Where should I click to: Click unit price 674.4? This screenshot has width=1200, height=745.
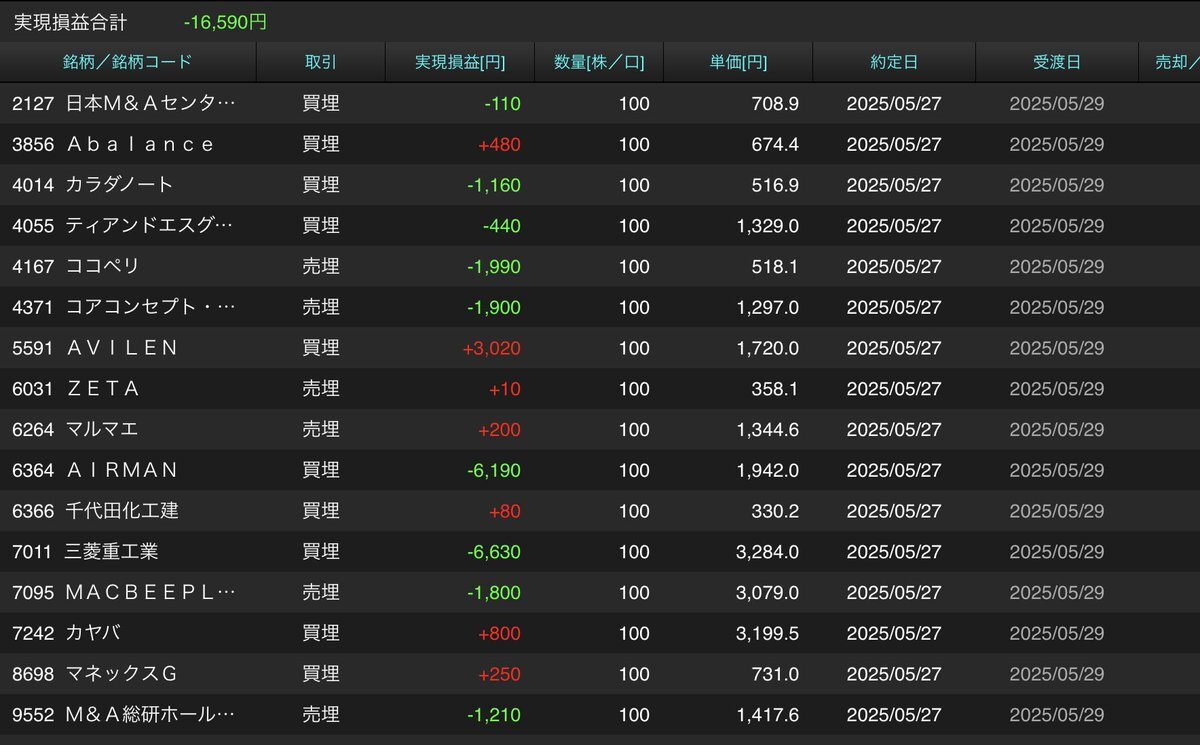[775, 144]
